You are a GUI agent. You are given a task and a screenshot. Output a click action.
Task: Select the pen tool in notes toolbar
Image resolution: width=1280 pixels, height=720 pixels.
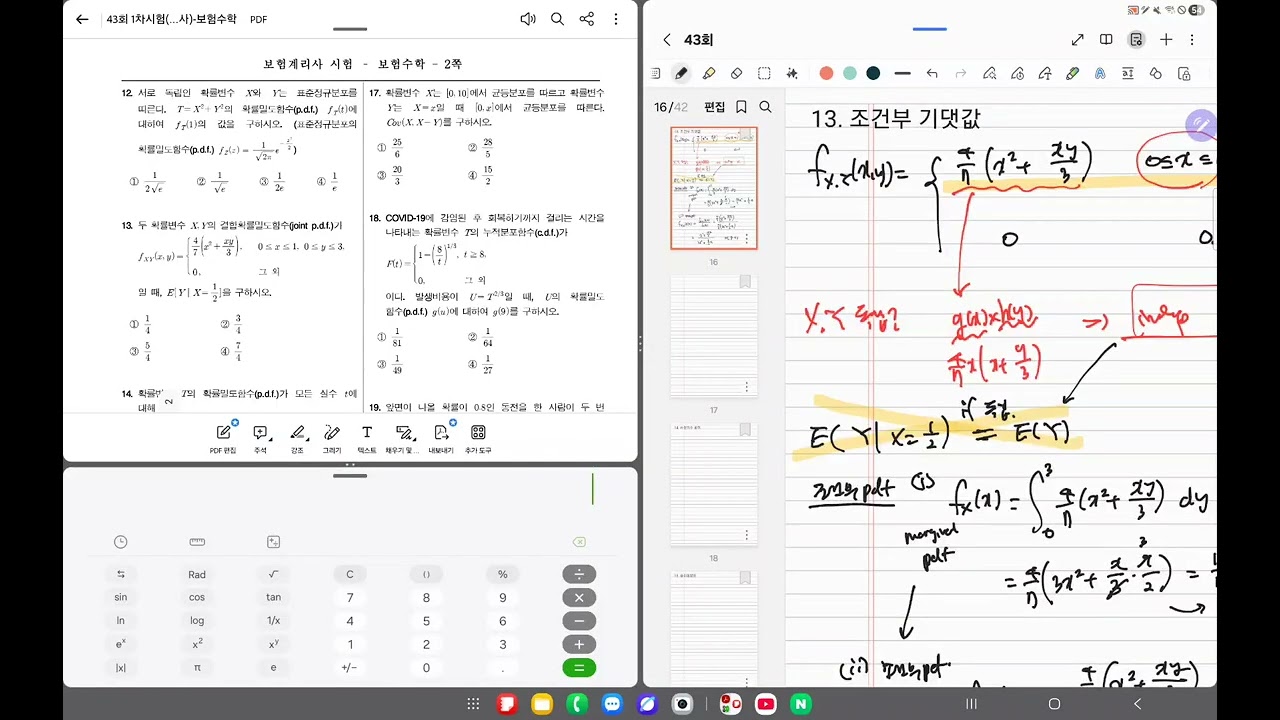click(x=681, y=73)
